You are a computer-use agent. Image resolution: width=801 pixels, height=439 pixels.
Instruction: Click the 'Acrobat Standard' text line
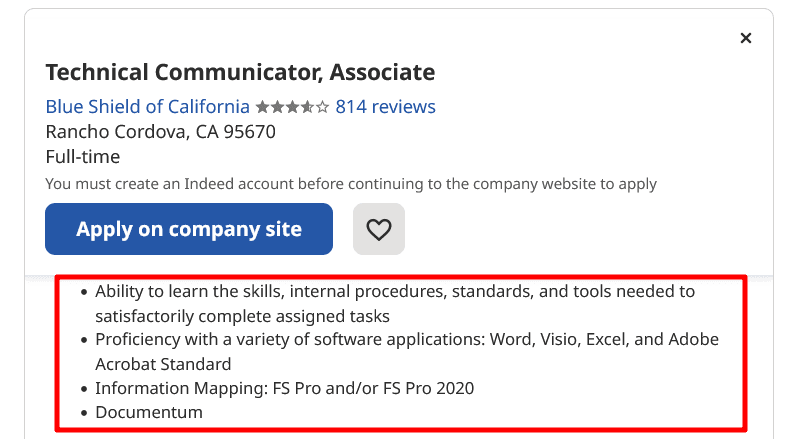(x=163, y=364)
